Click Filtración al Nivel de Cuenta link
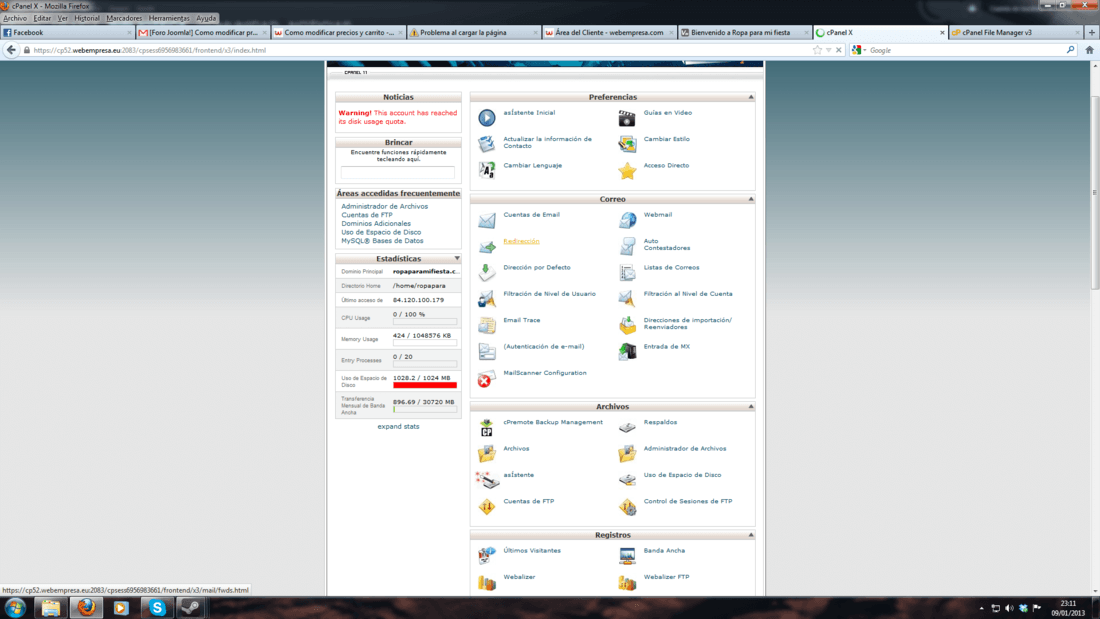This screenshot has height=619, width=1100. tap(688, 294)
